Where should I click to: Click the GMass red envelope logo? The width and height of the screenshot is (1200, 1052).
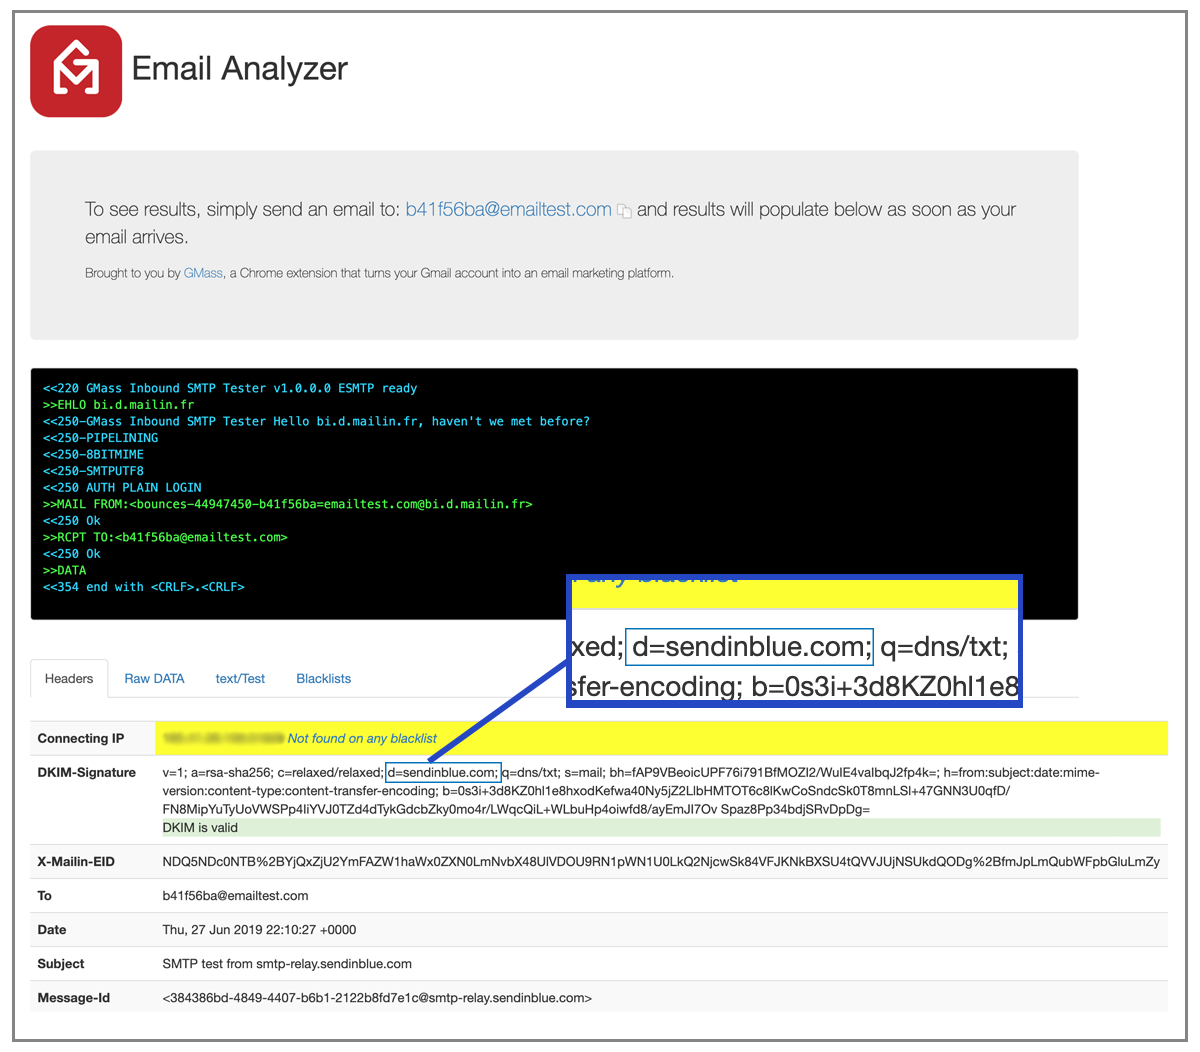point(76,71)
